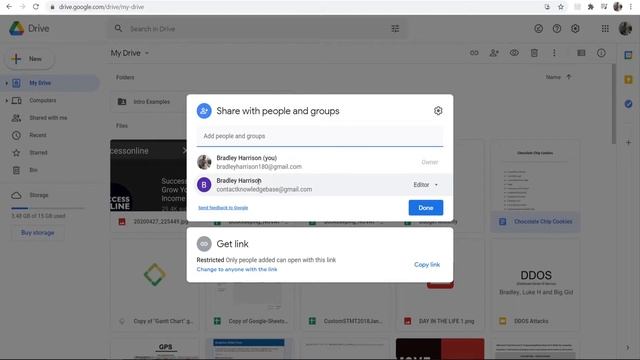Open Copy of "Gantt Chart" file
Viewport: 640px width, 360px height.
155,286
